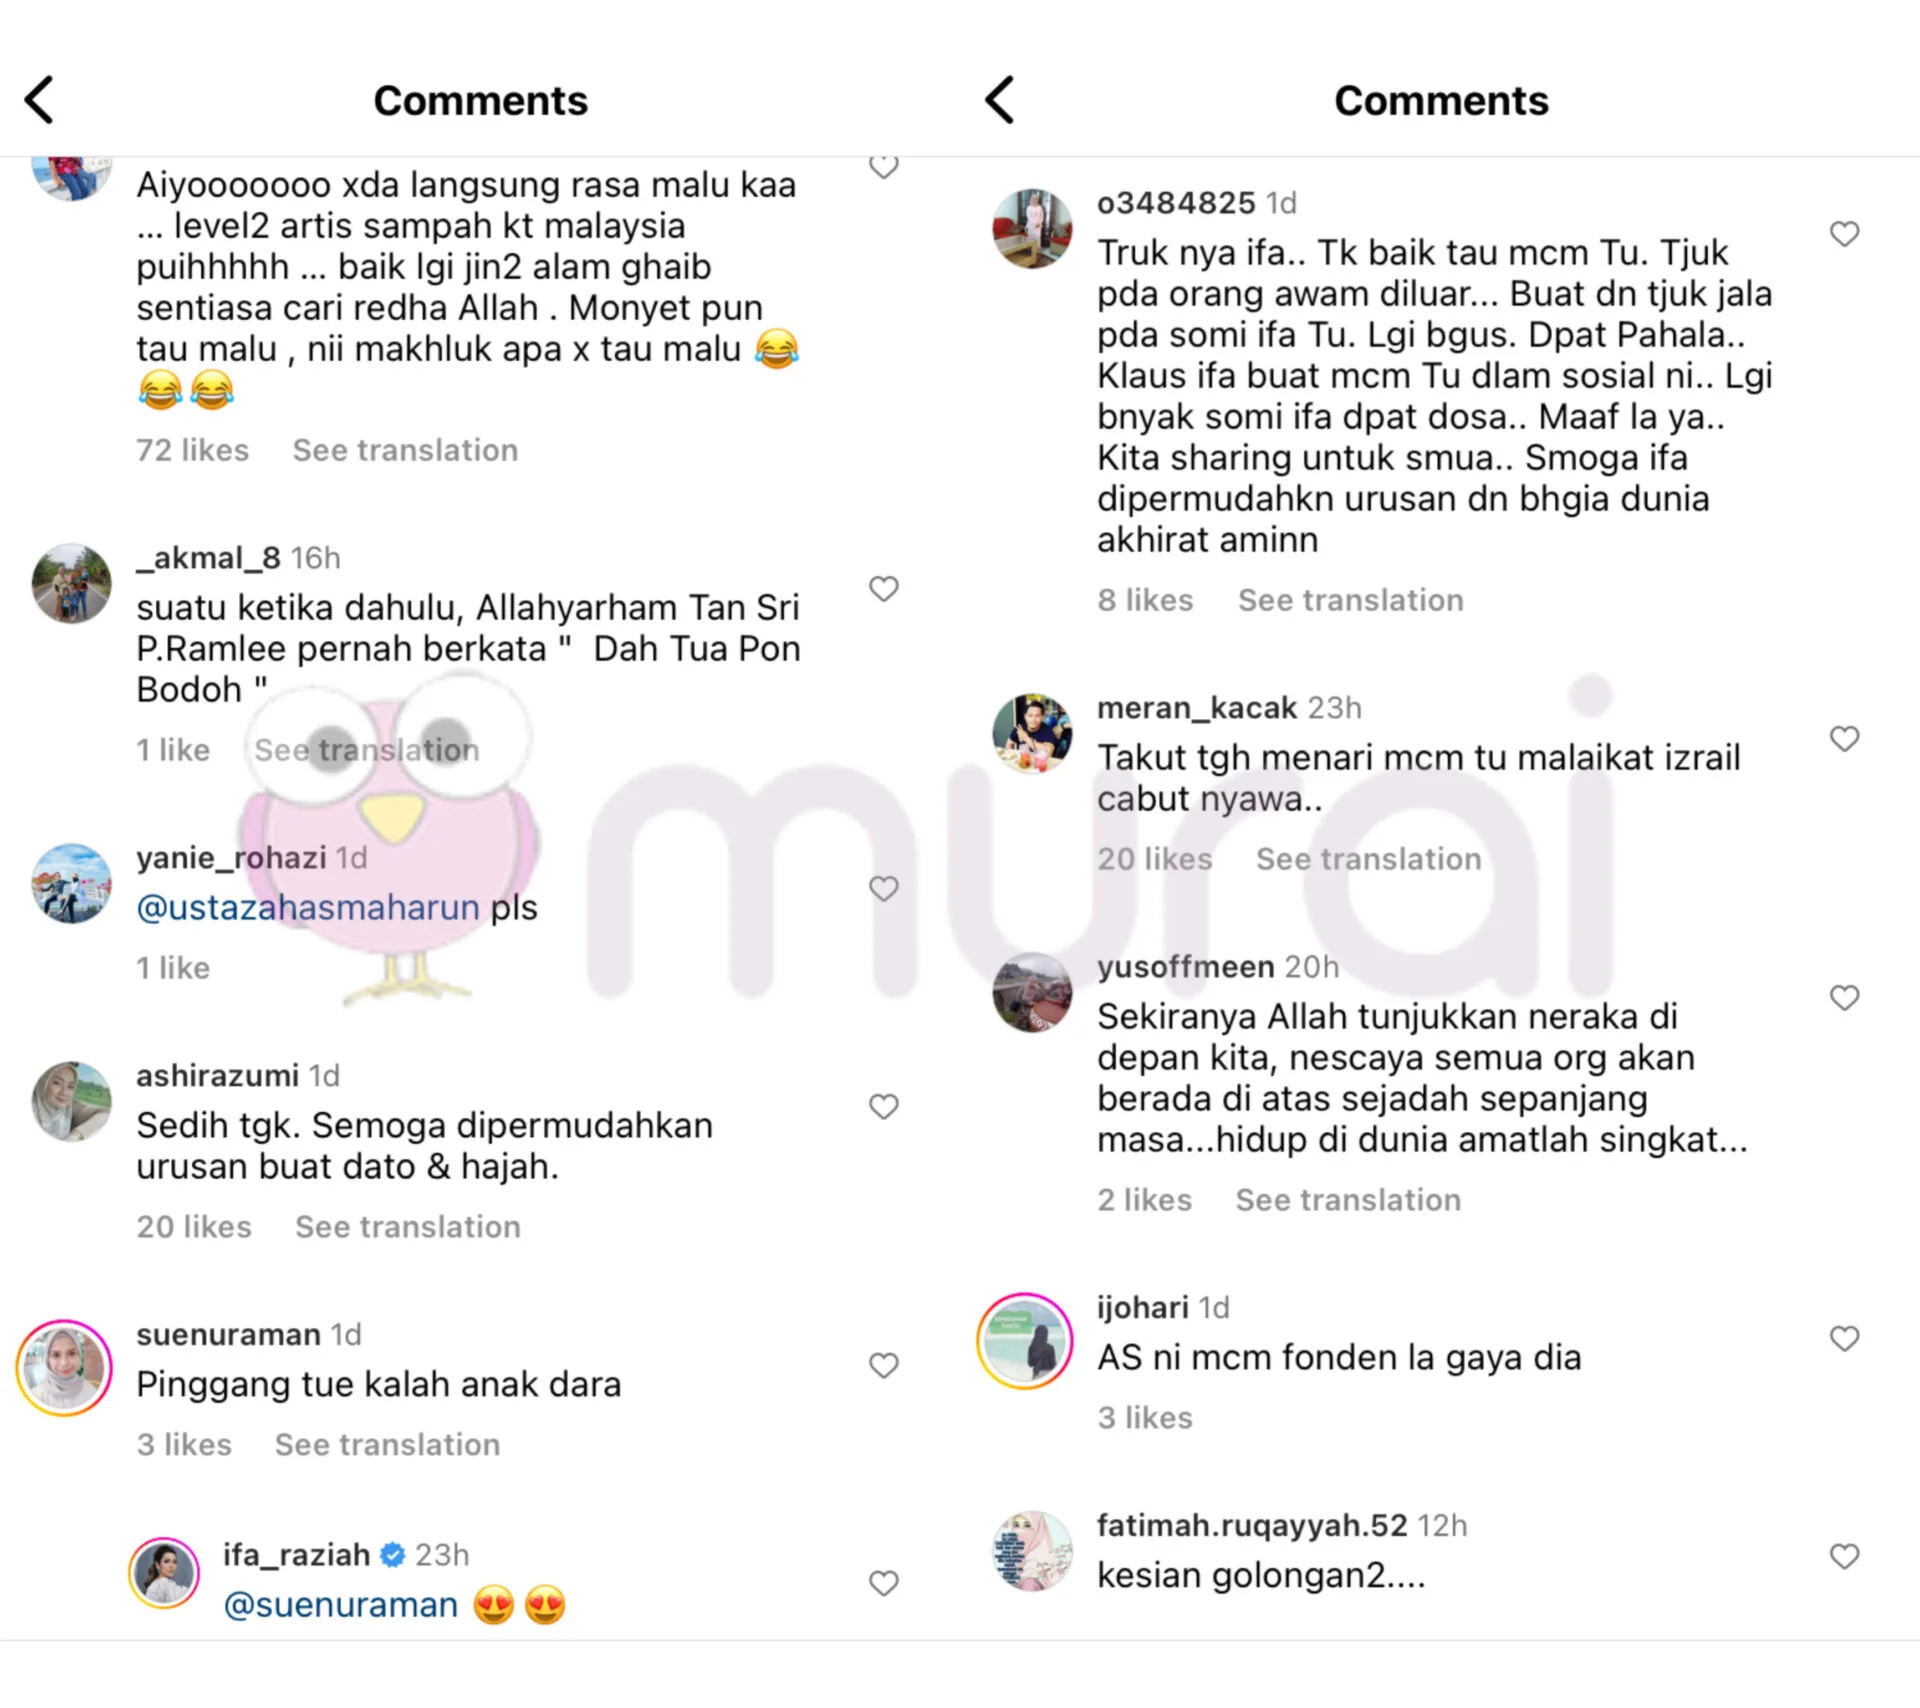Open @ustazahasmaharun mention link

click(308, 908)
